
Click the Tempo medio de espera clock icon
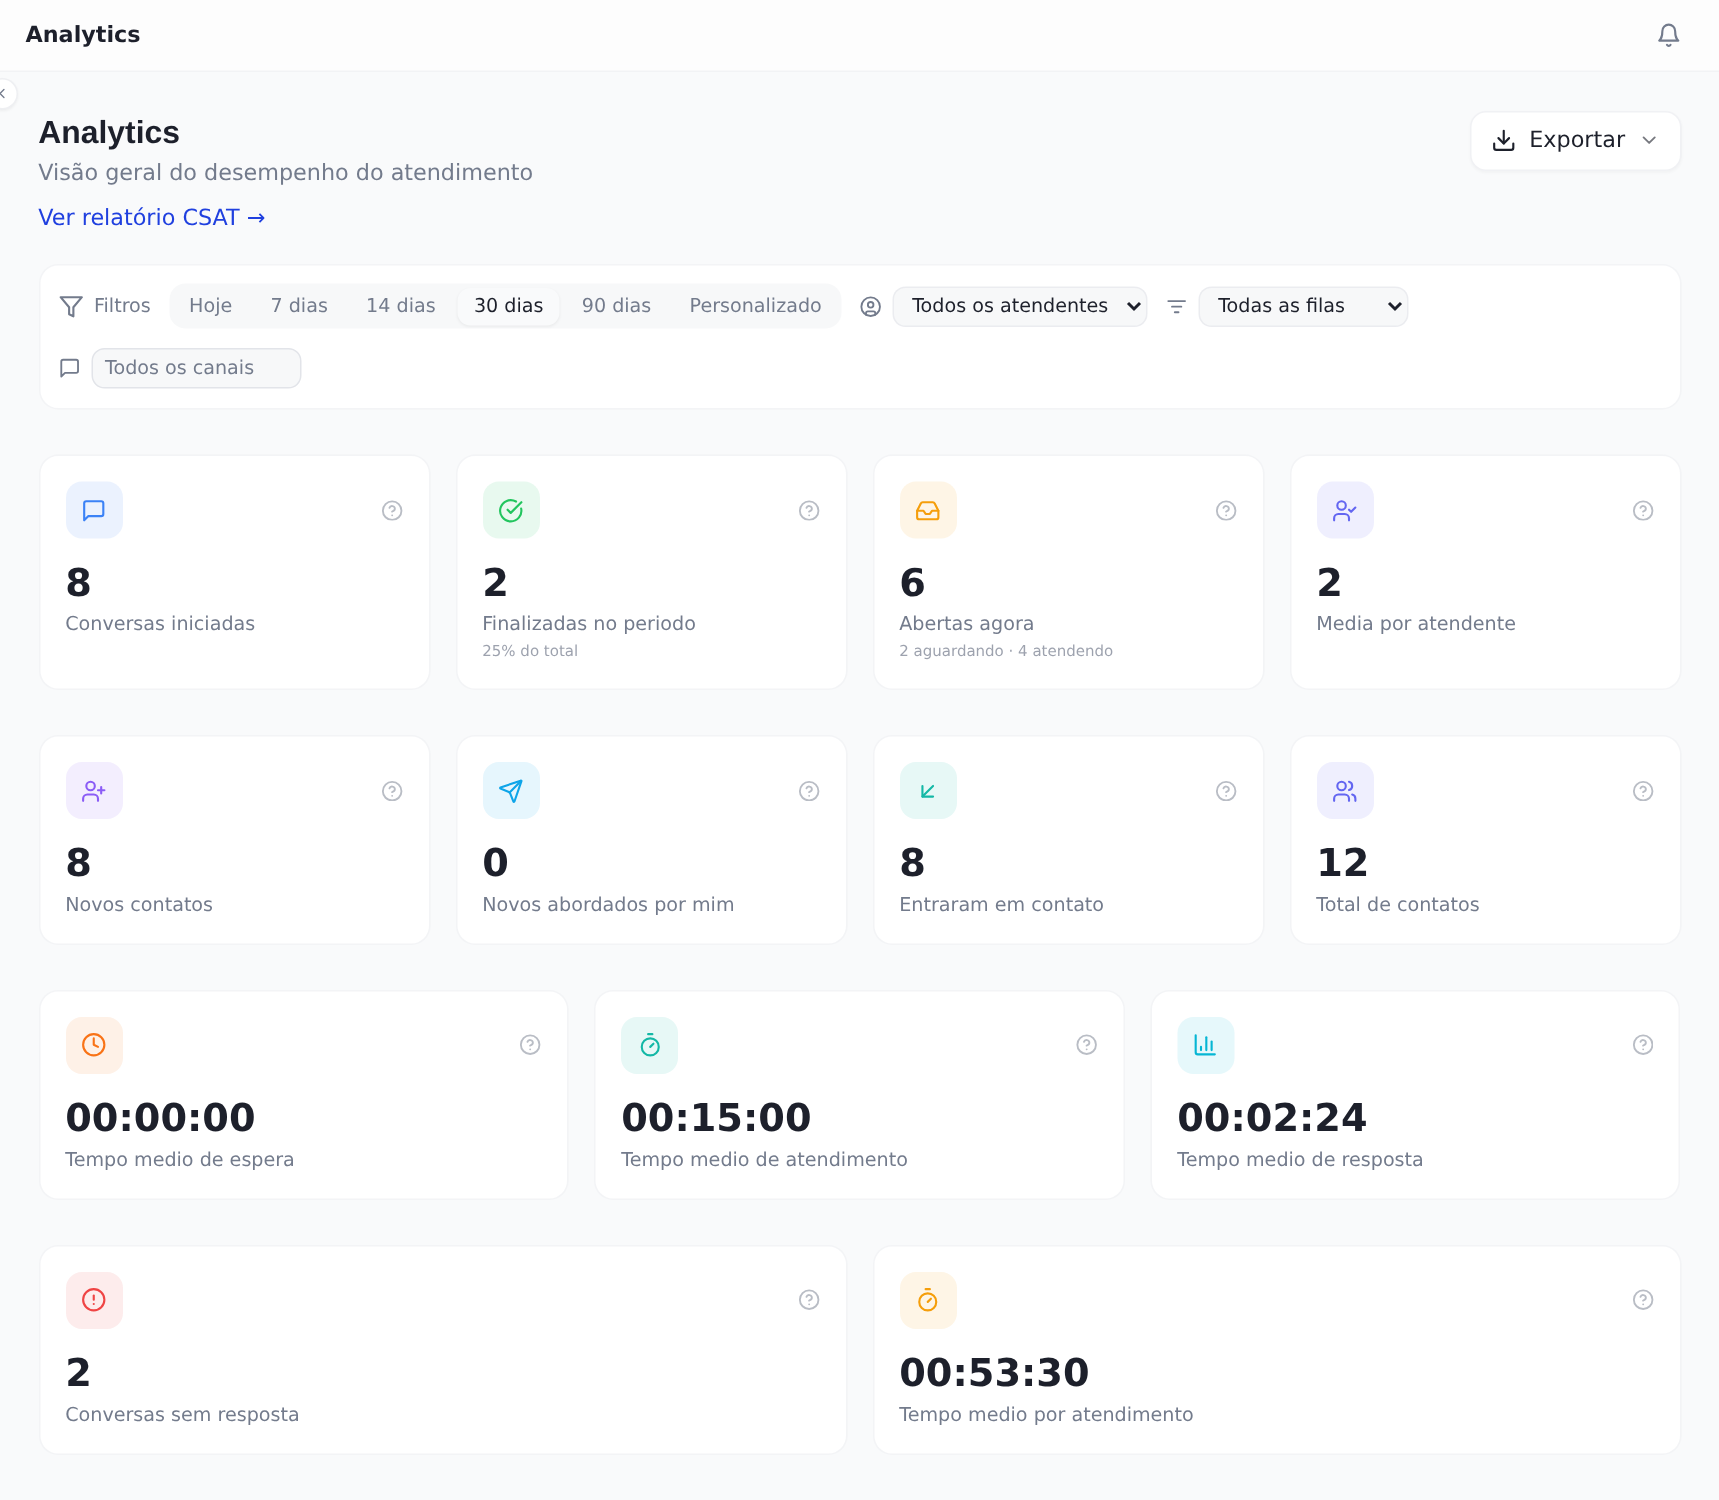(x=94, y=1046)
